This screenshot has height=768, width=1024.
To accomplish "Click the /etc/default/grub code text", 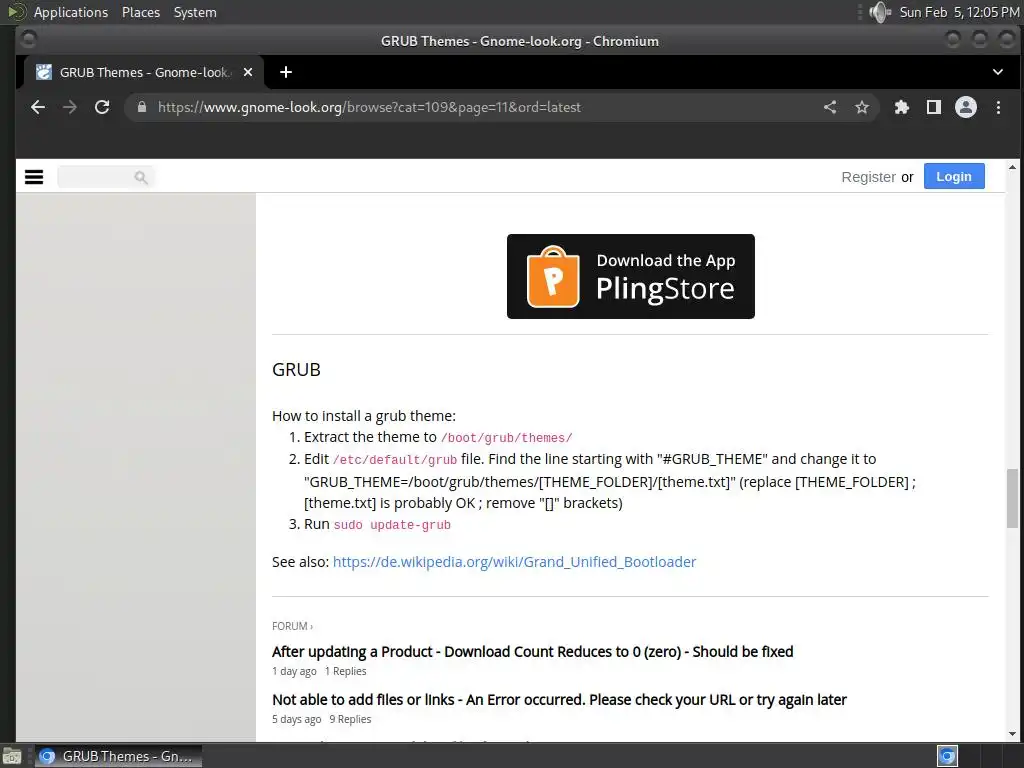I will click(x=395, y=460).
